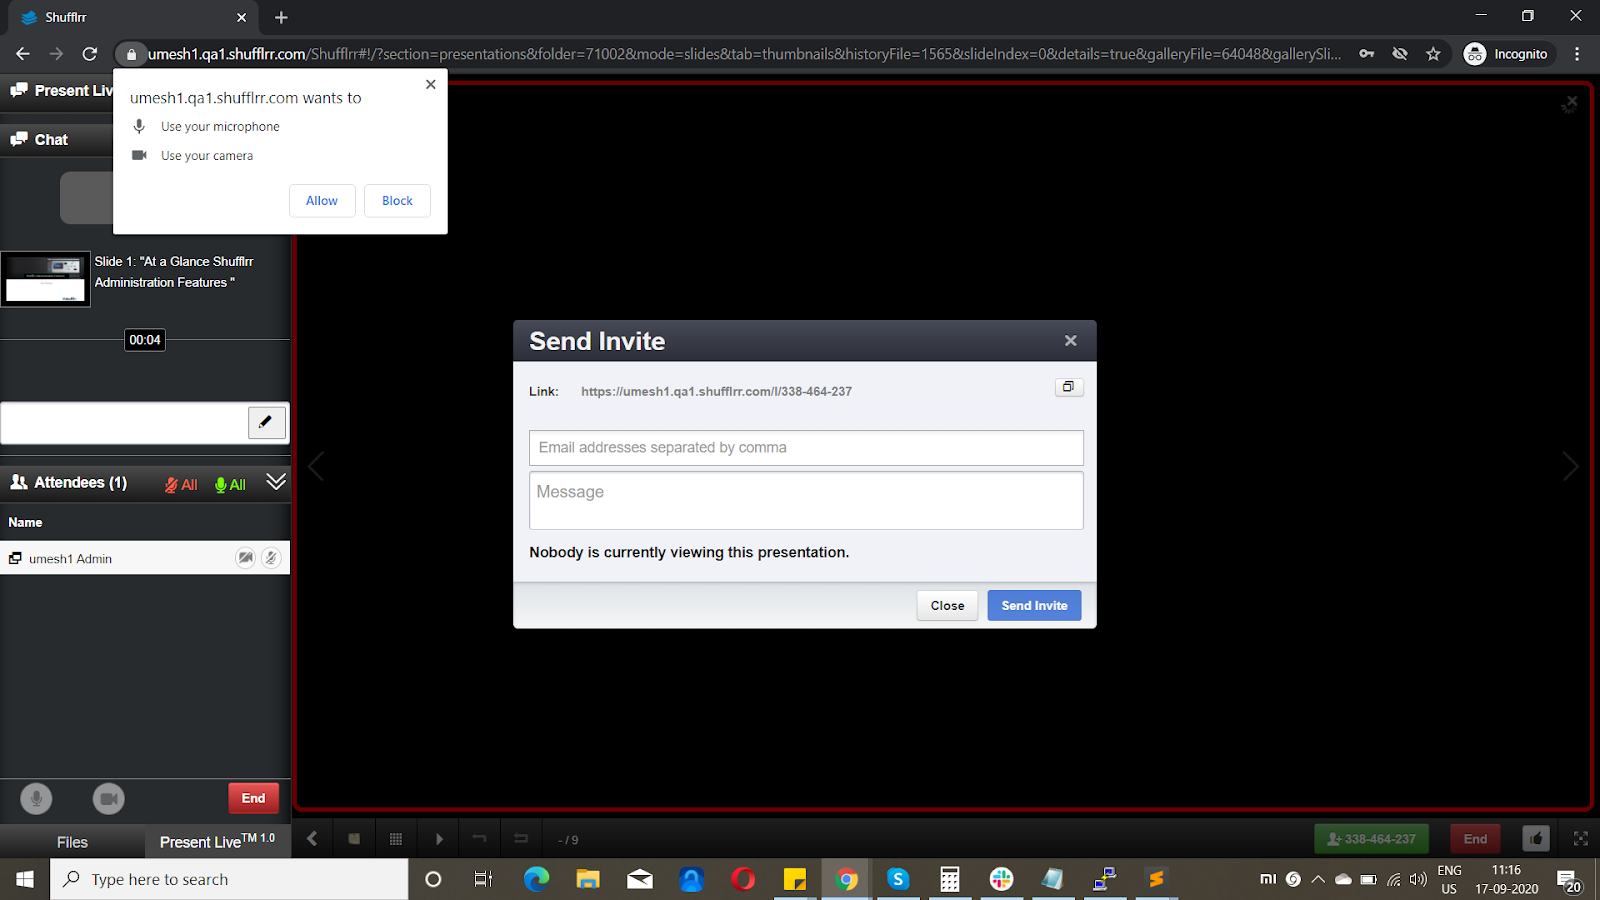This screenshot has width=1600, height=900.
Task: Copy the invite link to clipboard
Action: pos(1069,387)
